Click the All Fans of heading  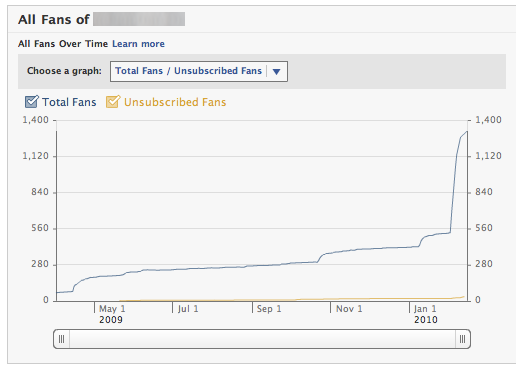[54, 19]
